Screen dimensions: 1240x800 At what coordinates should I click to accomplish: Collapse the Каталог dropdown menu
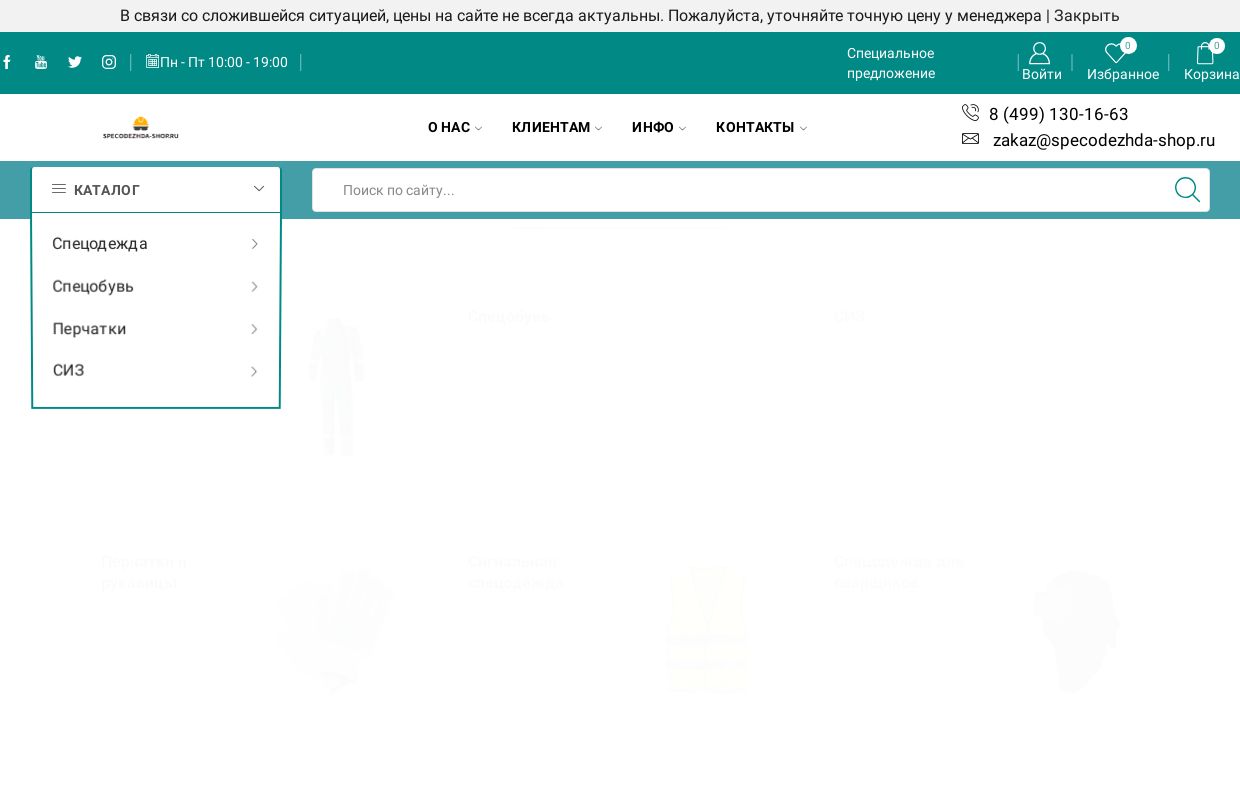[258, 189]
